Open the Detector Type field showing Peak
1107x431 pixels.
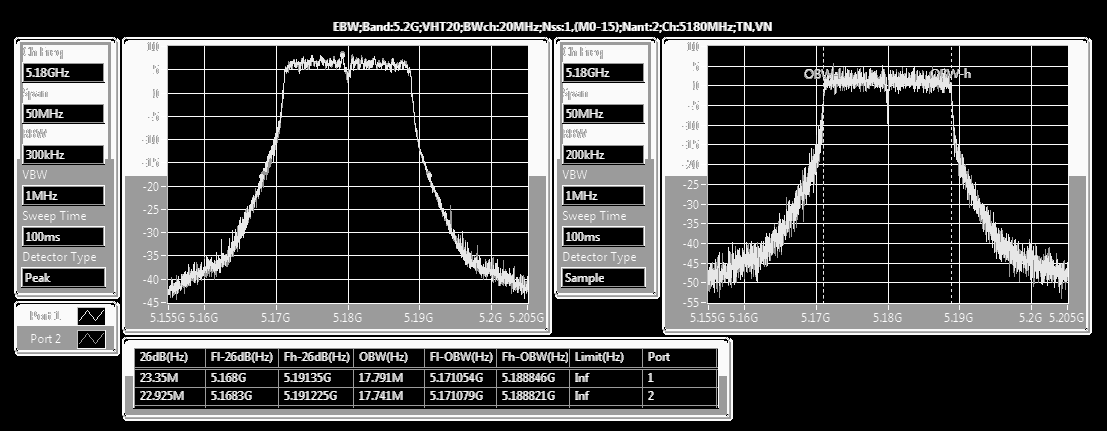63,278
